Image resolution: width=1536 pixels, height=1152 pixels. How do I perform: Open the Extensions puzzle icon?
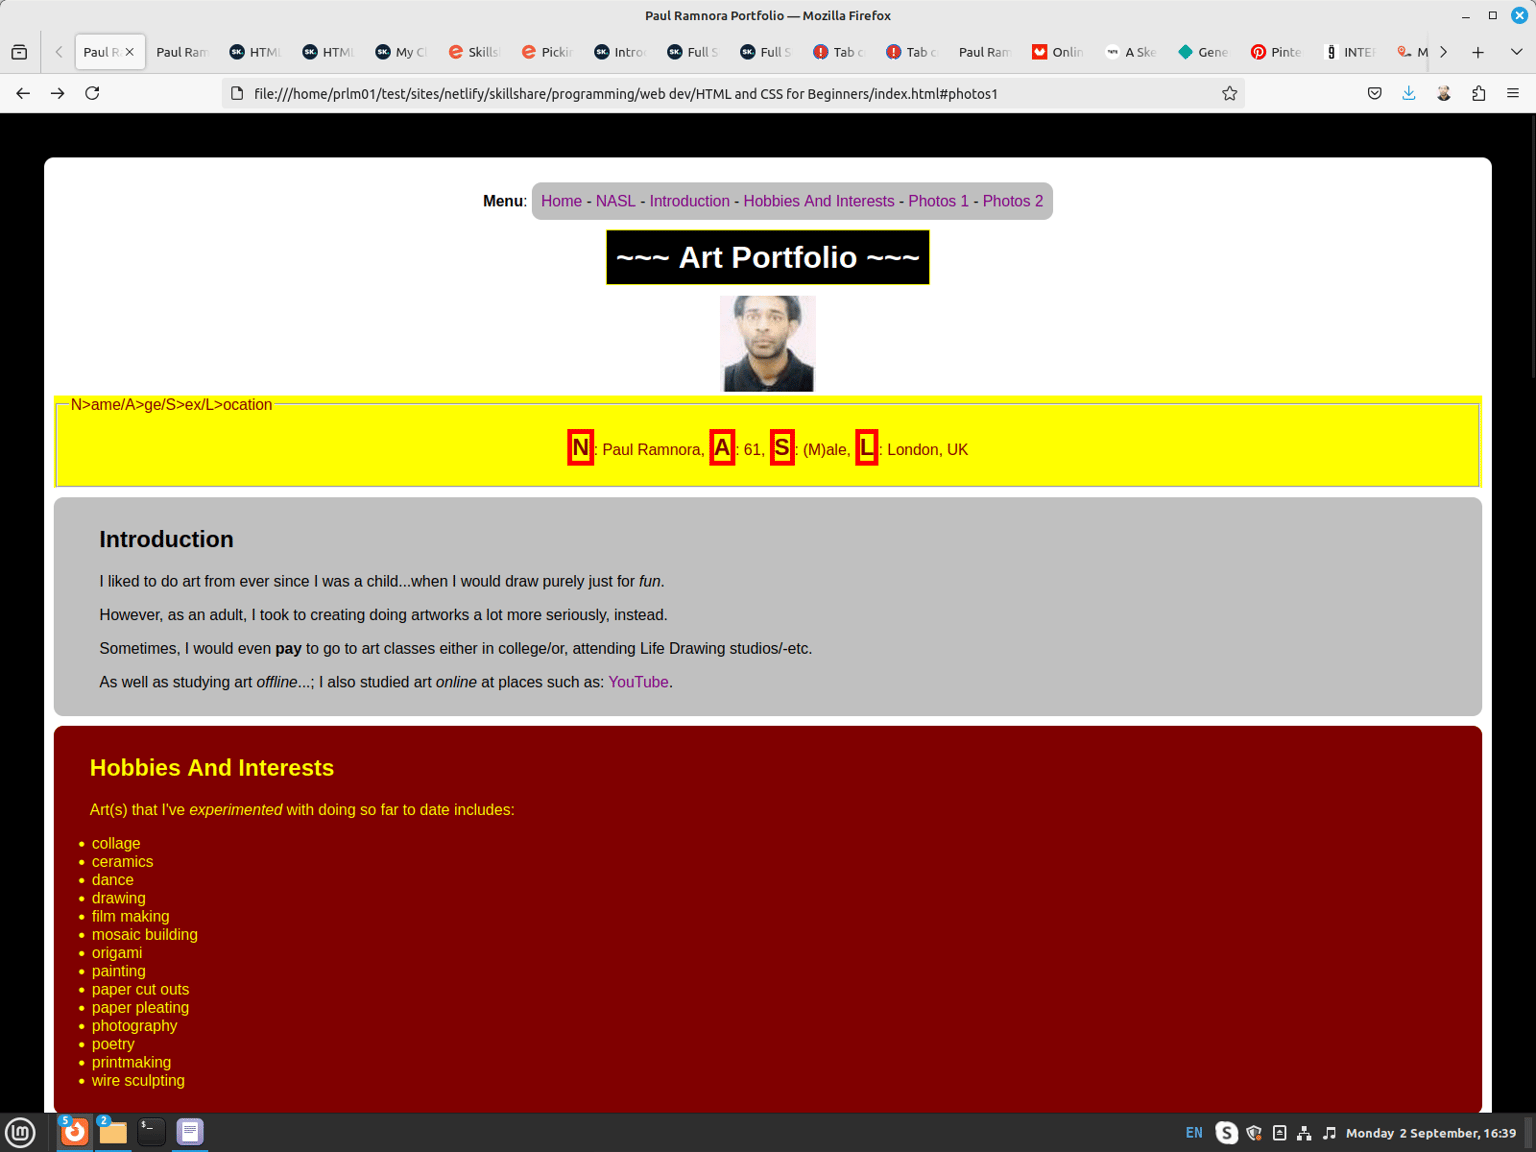point(1478,93)
